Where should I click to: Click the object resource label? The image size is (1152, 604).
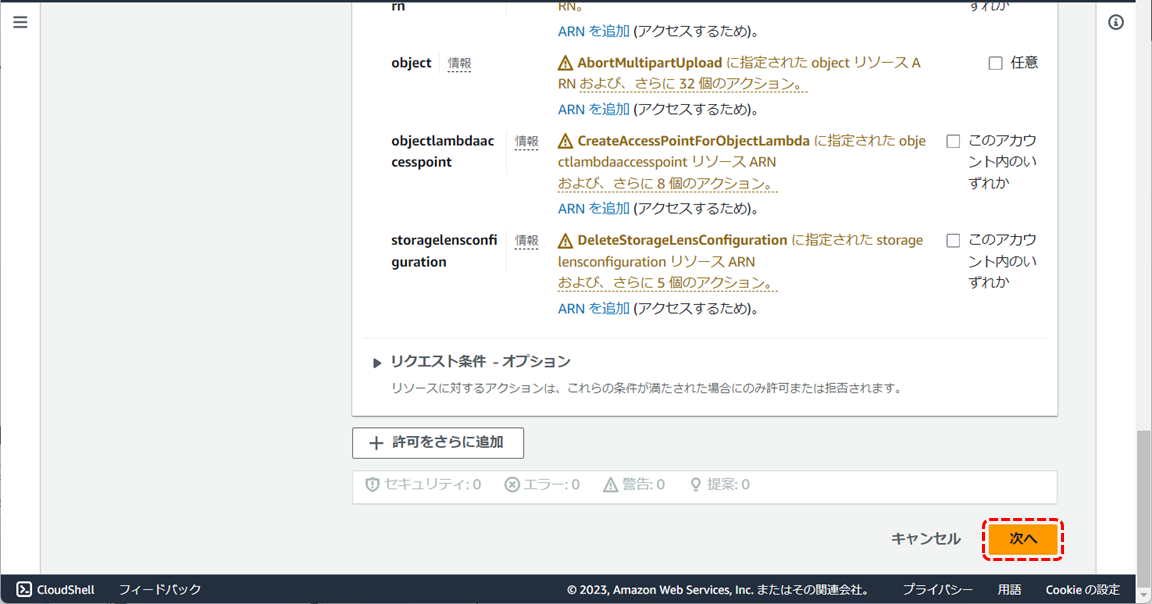click(x=411, y=63)
